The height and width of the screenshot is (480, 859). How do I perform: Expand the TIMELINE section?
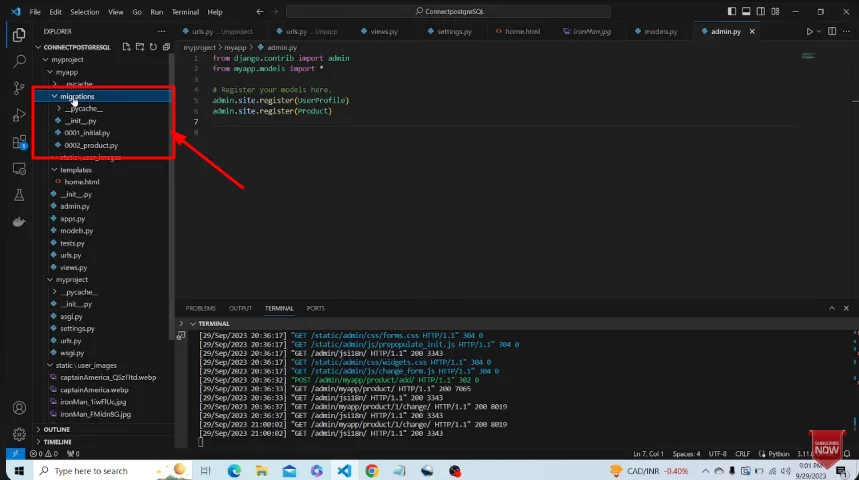[x=38, y=442]
